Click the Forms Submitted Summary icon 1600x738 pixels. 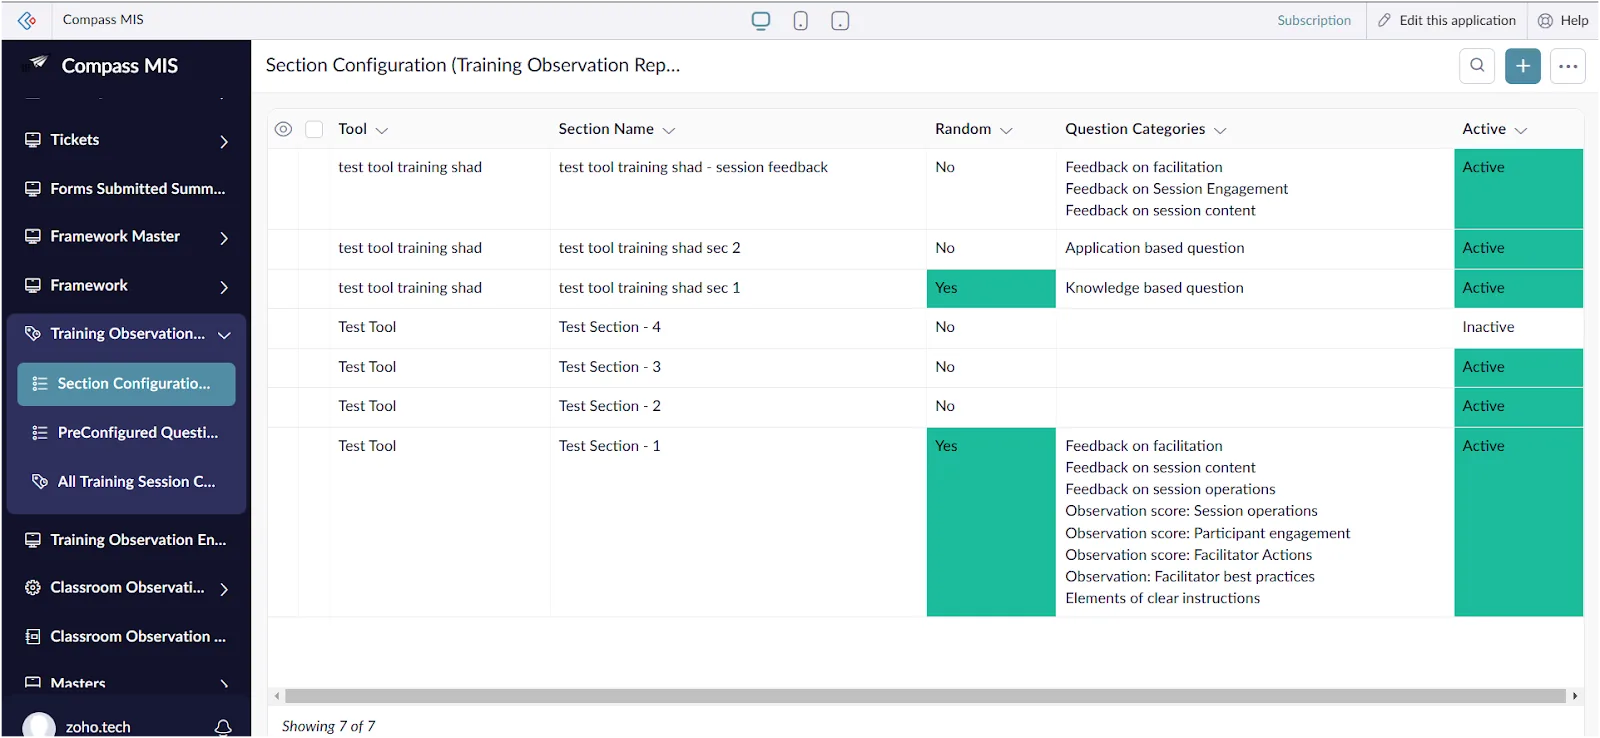point(33,188)
